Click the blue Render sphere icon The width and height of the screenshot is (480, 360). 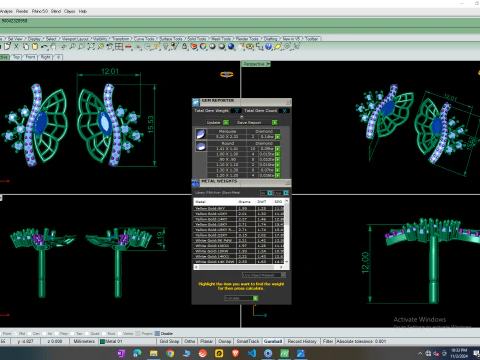click(x=231, y=47)
